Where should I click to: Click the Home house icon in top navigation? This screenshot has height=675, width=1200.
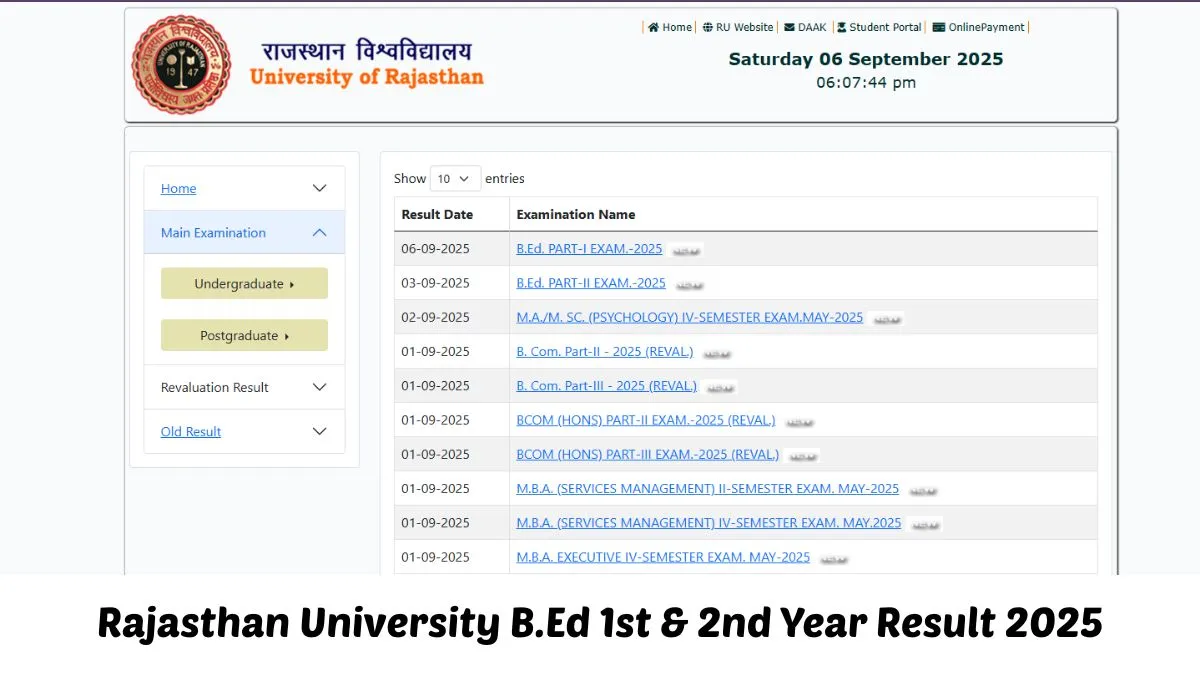(653, 28)
